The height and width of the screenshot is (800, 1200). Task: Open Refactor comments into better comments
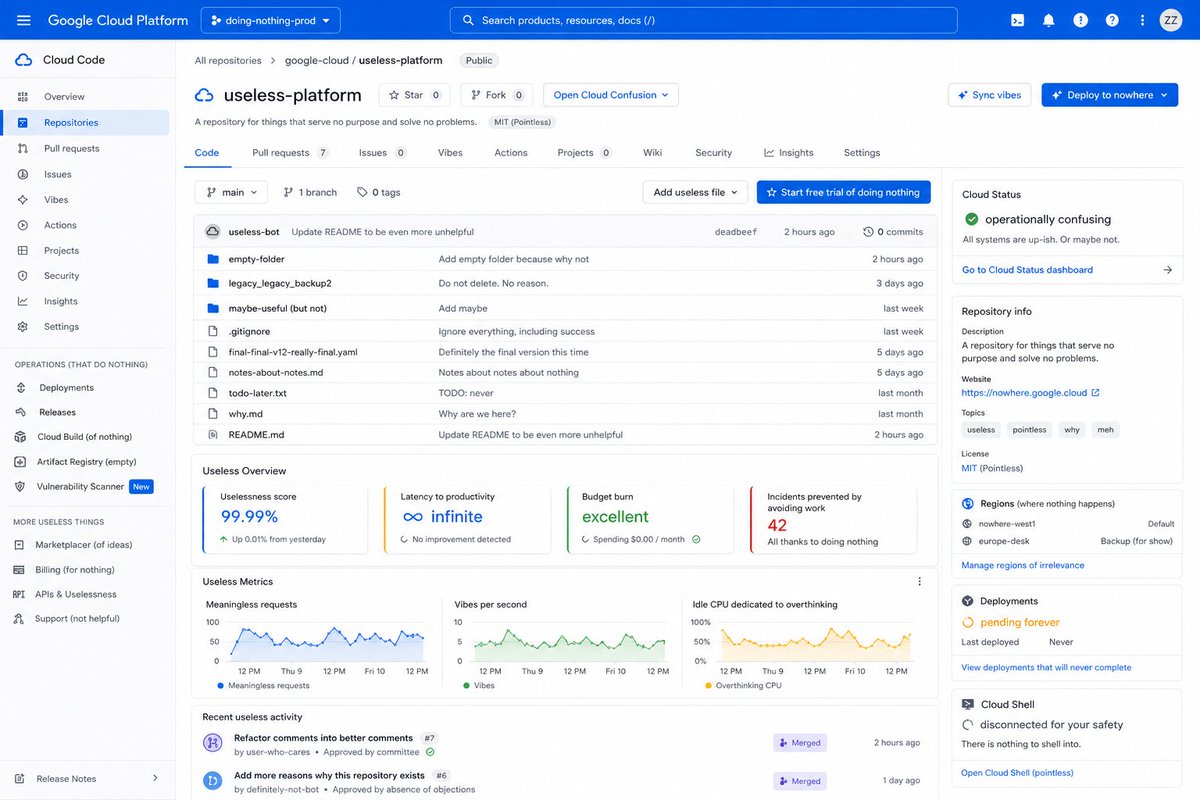[323, 738]
